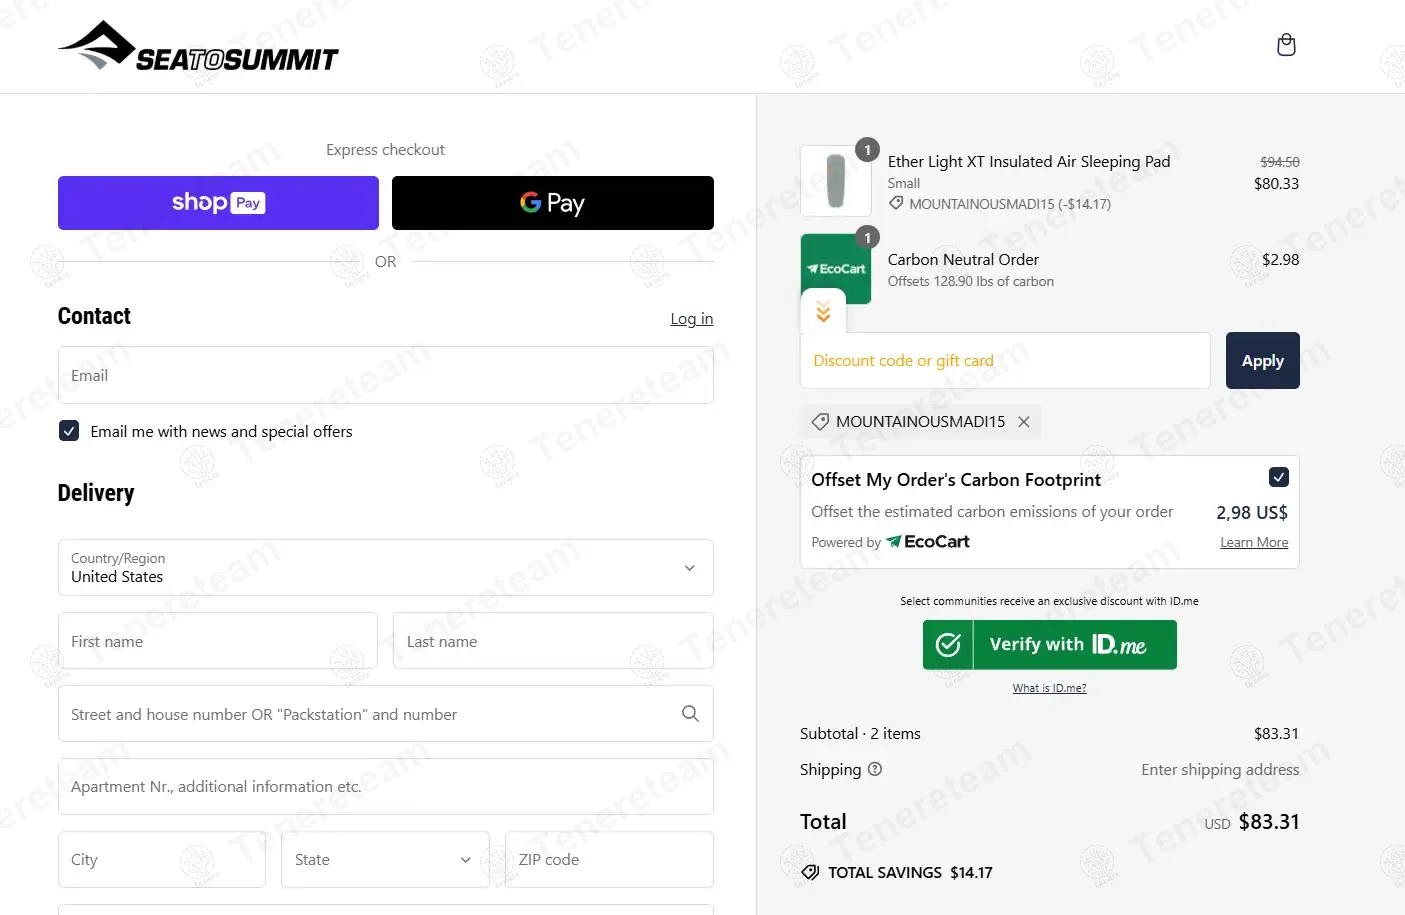Click the shipping help question icon
Screen dimensions: 1405x915
point(875,769)
